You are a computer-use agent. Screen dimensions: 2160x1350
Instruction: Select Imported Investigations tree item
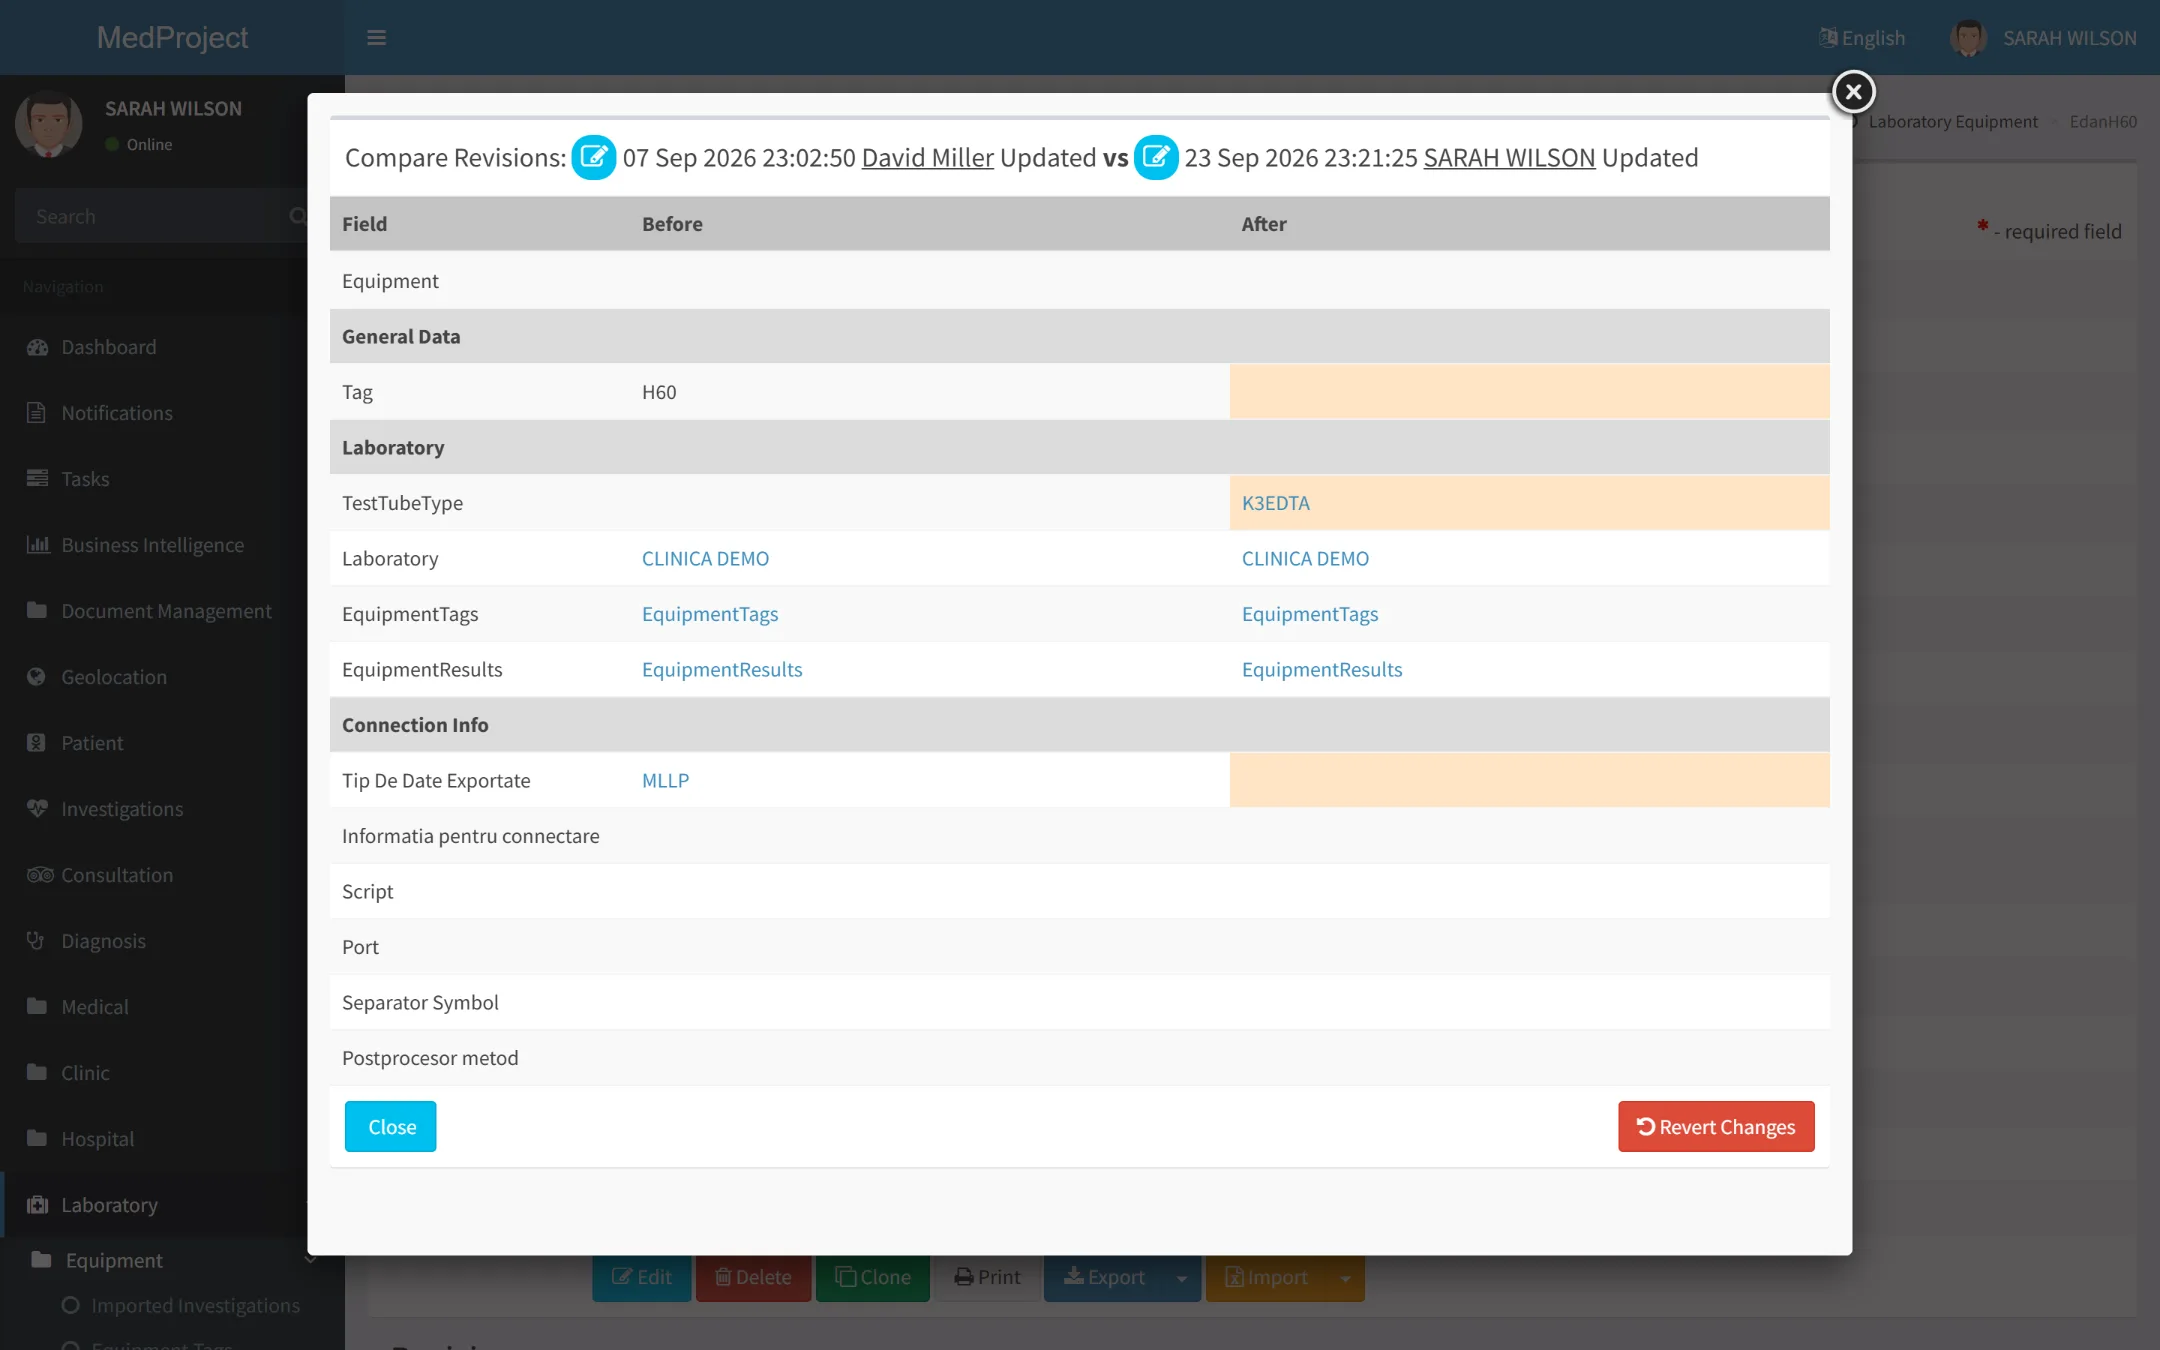195,1305
